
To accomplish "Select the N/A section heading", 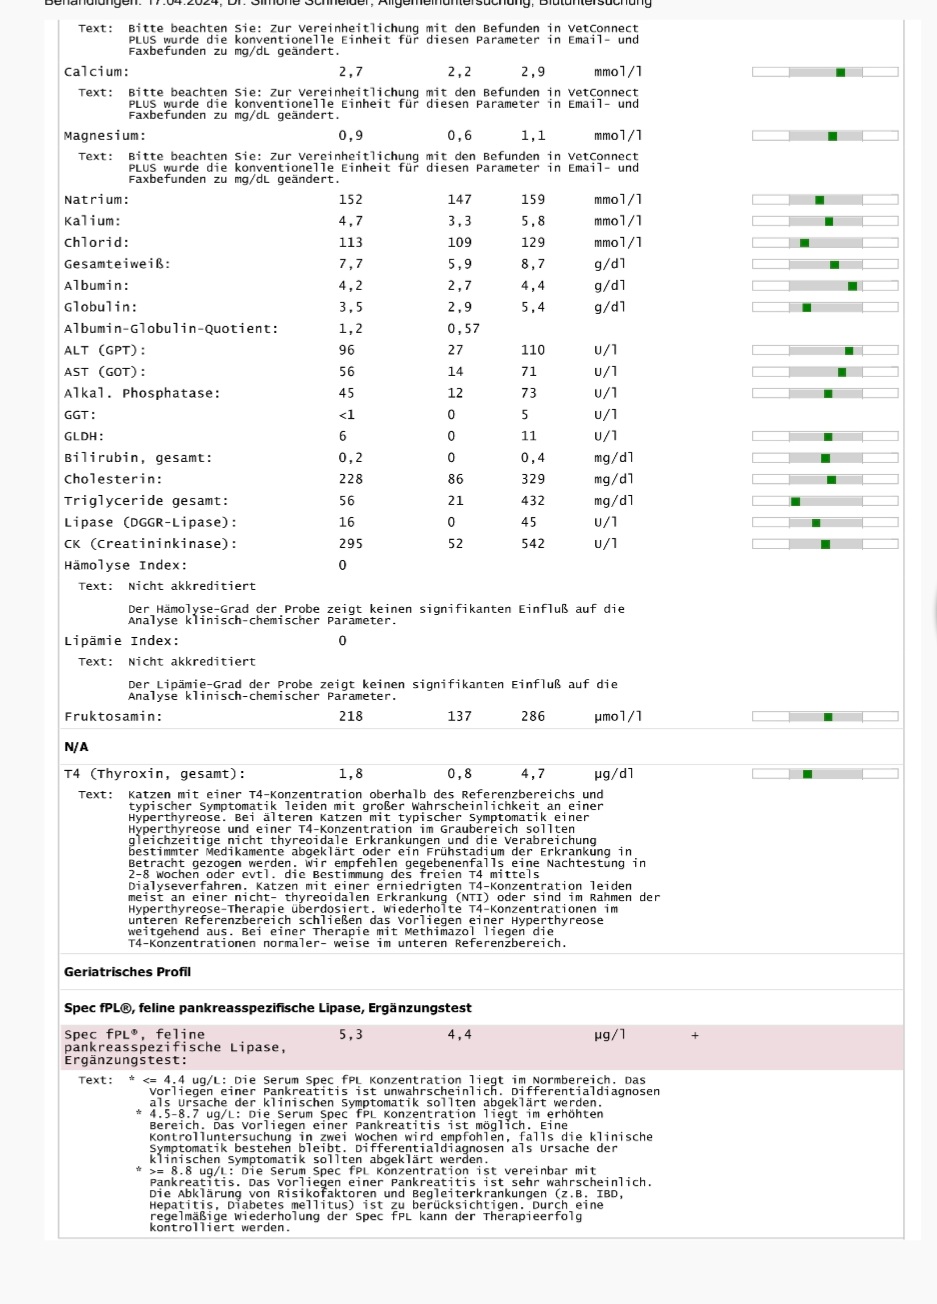I will click(78, 746).
